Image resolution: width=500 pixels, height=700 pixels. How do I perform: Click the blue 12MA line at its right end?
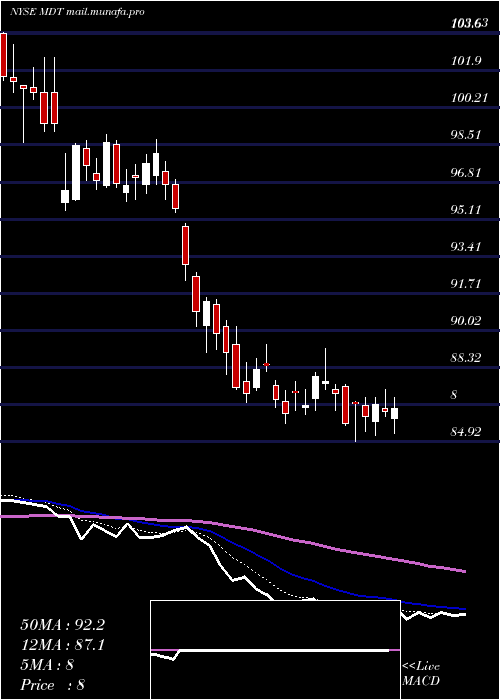pyautogui.click(x=462, y=608)
